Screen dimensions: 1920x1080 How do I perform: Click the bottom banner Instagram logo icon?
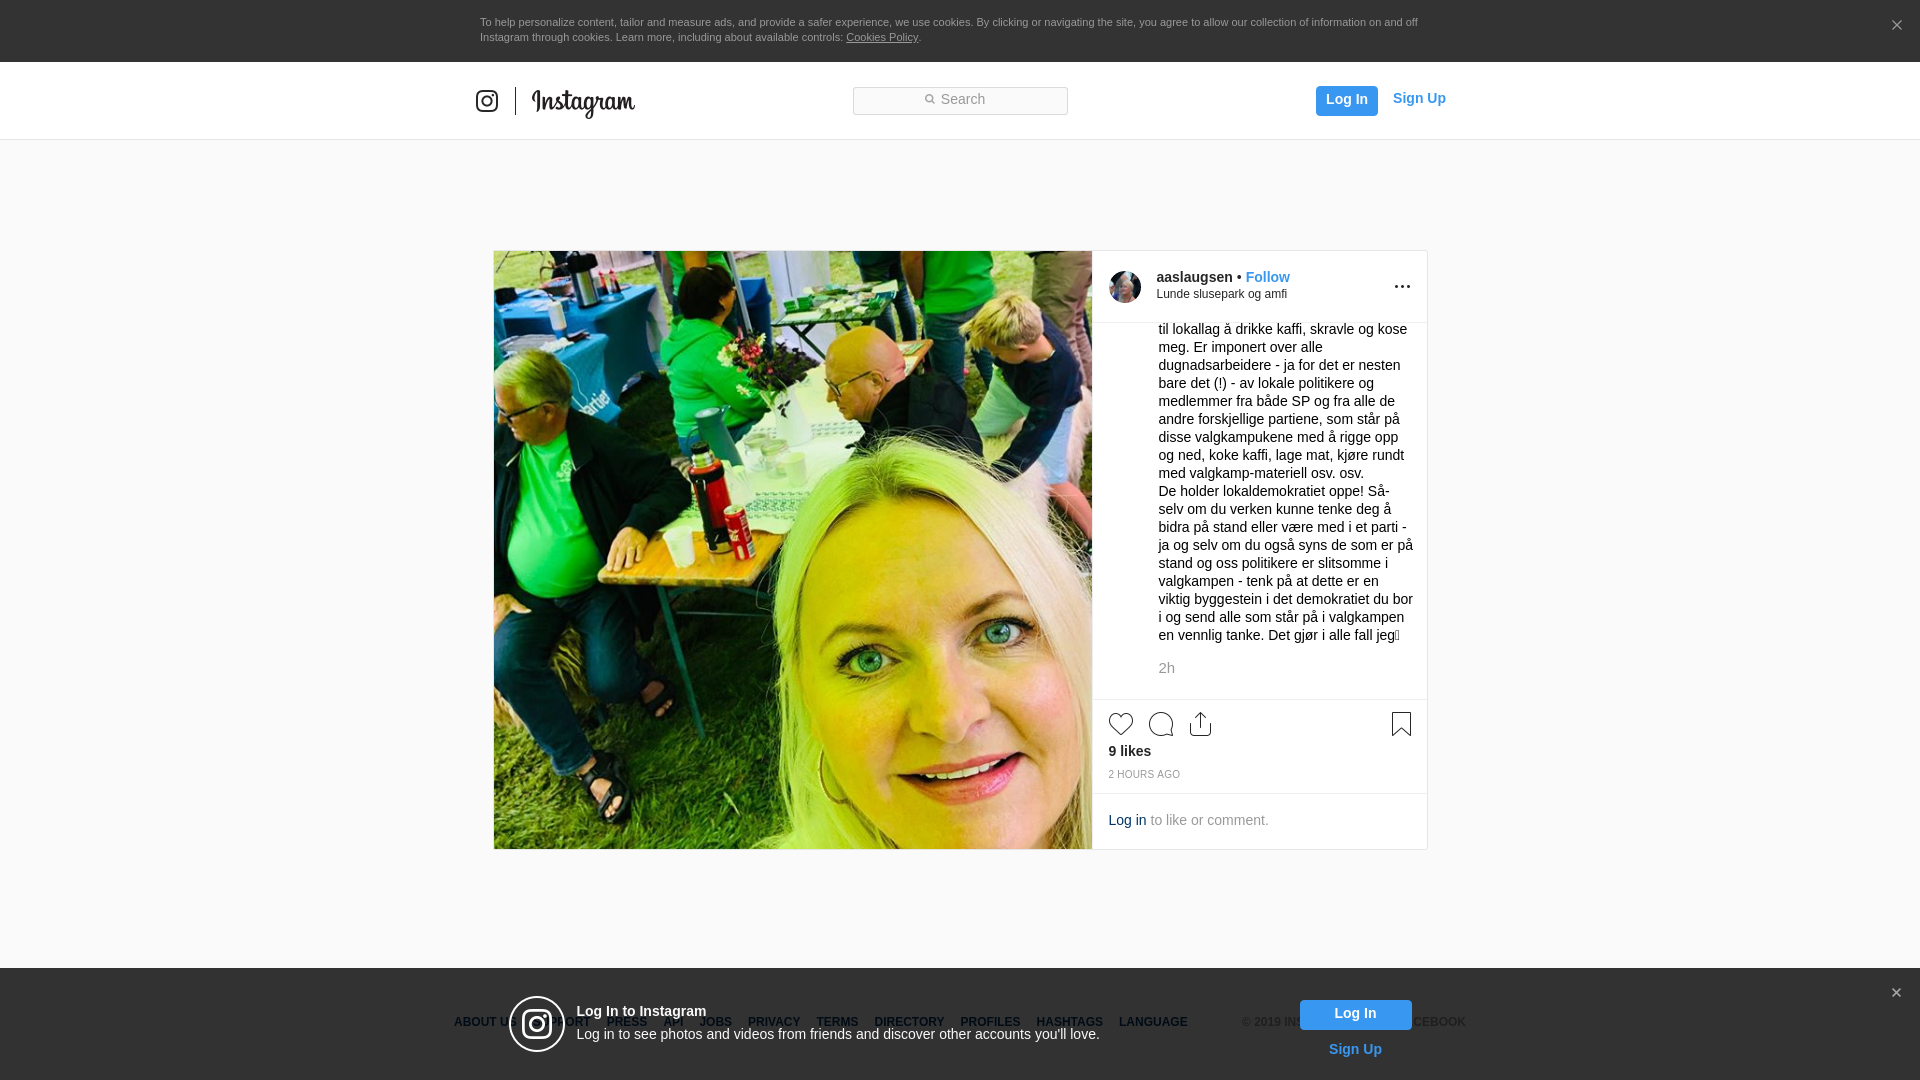click(x=537, y=1024)
